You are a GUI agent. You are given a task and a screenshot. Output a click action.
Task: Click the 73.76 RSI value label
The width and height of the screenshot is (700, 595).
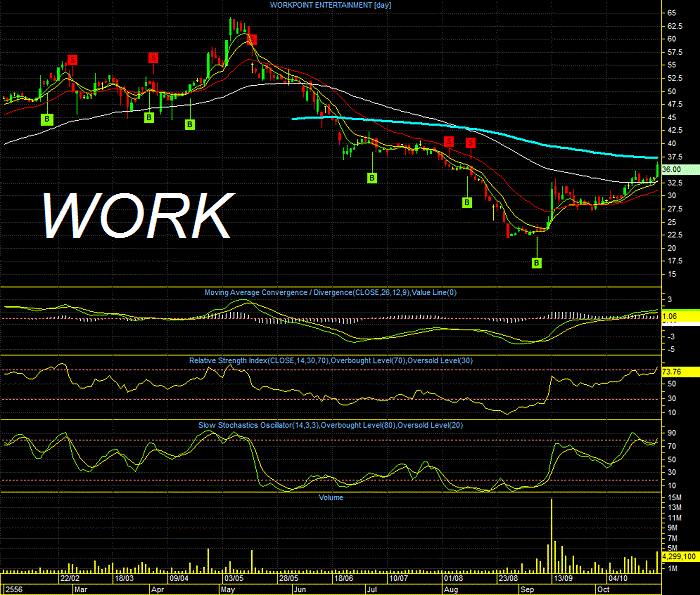[x=680, y=372]
